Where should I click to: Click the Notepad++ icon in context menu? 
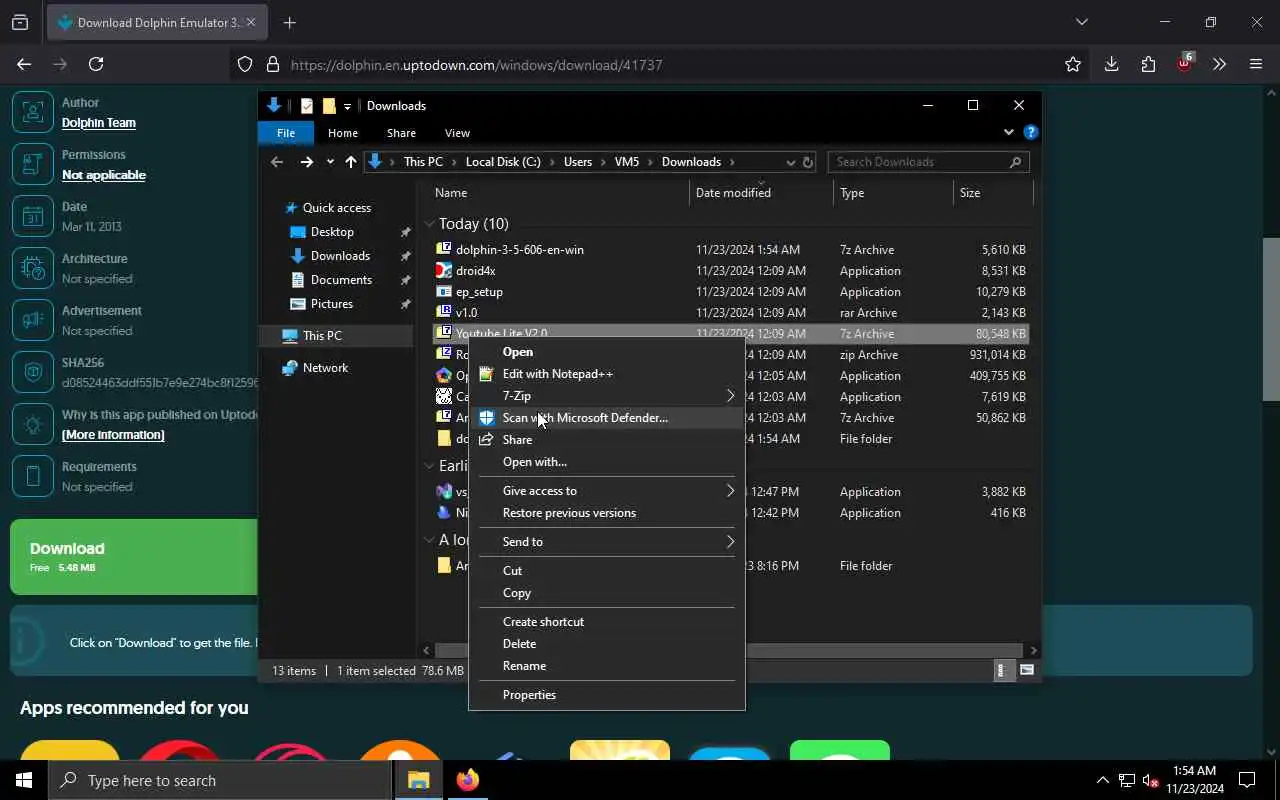point(486,374)
